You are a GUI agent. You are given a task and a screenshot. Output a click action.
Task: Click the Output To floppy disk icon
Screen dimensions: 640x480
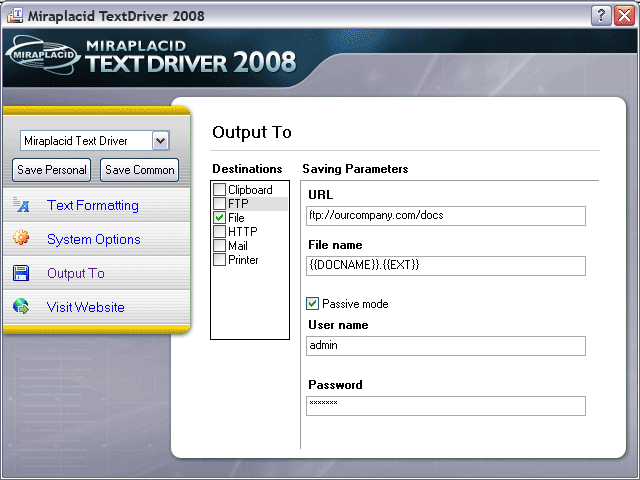[x=21, y=273]
